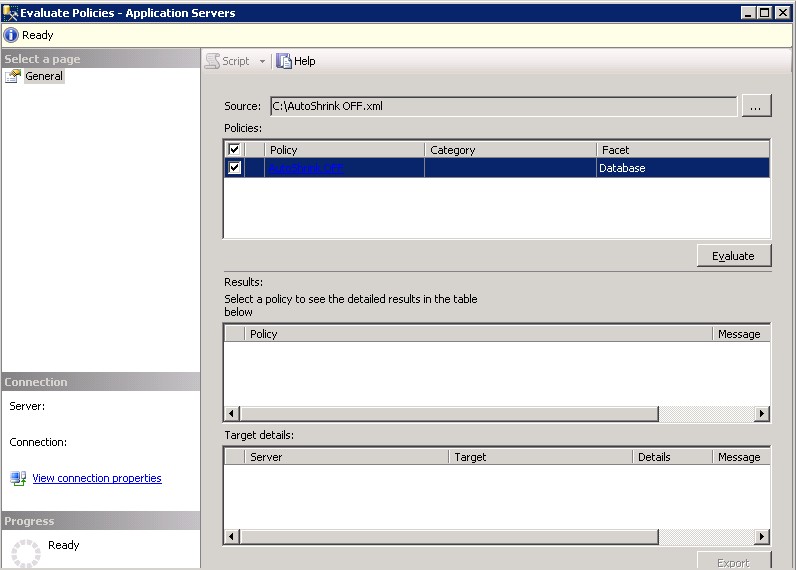The height and width of the screenshot is (570, 796).
Task: Click the Source file path field
Action: (502, 106)
